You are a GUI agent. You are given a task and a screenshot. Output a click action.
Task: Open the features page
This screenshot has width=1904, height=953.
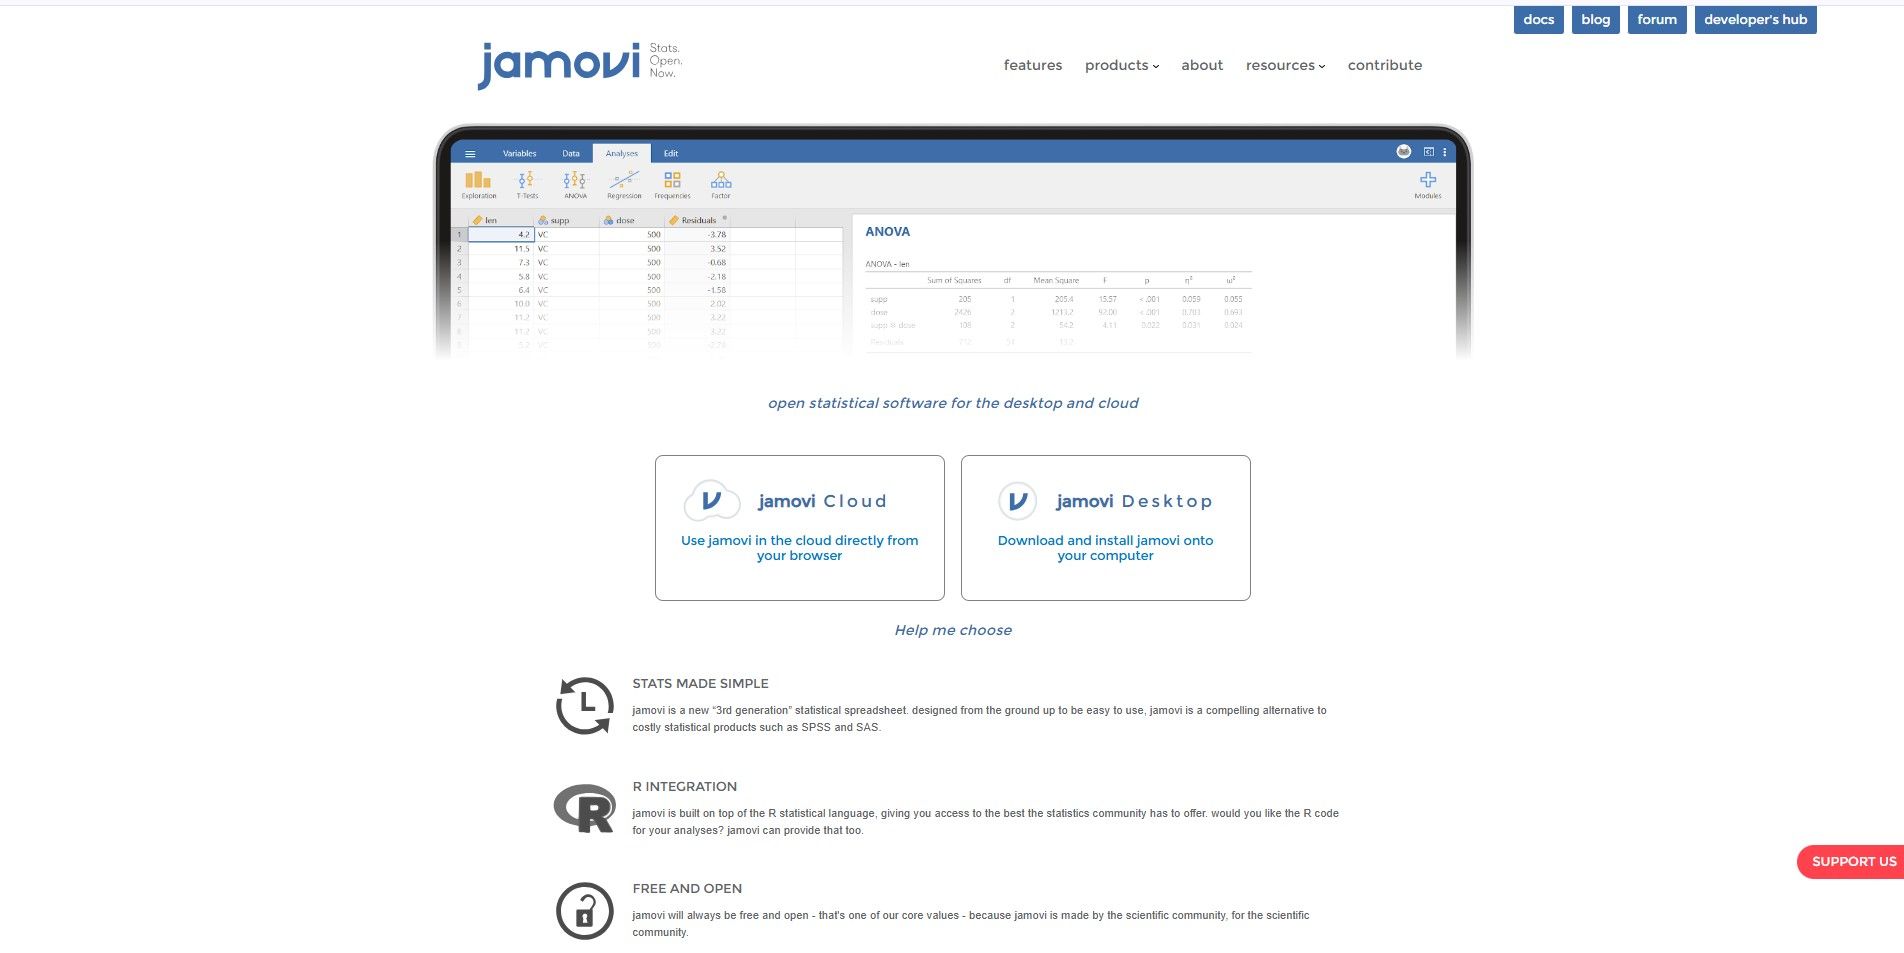1032,65
